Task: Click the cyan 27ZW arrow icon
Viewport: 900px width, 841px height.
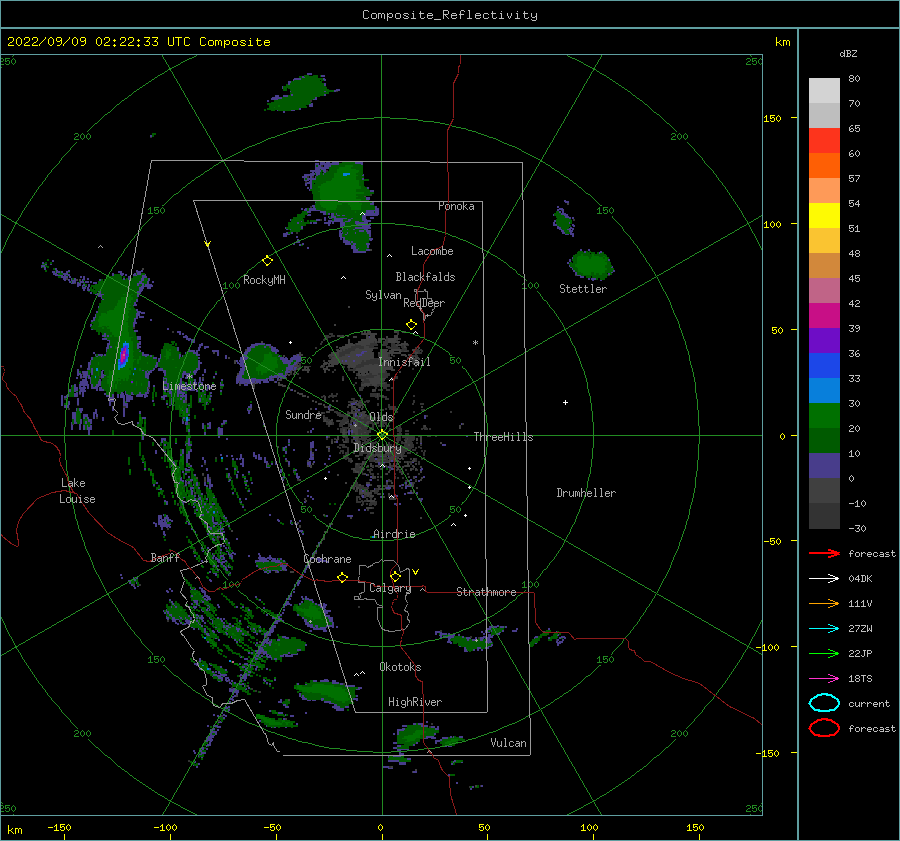Action: pos(824,629)
